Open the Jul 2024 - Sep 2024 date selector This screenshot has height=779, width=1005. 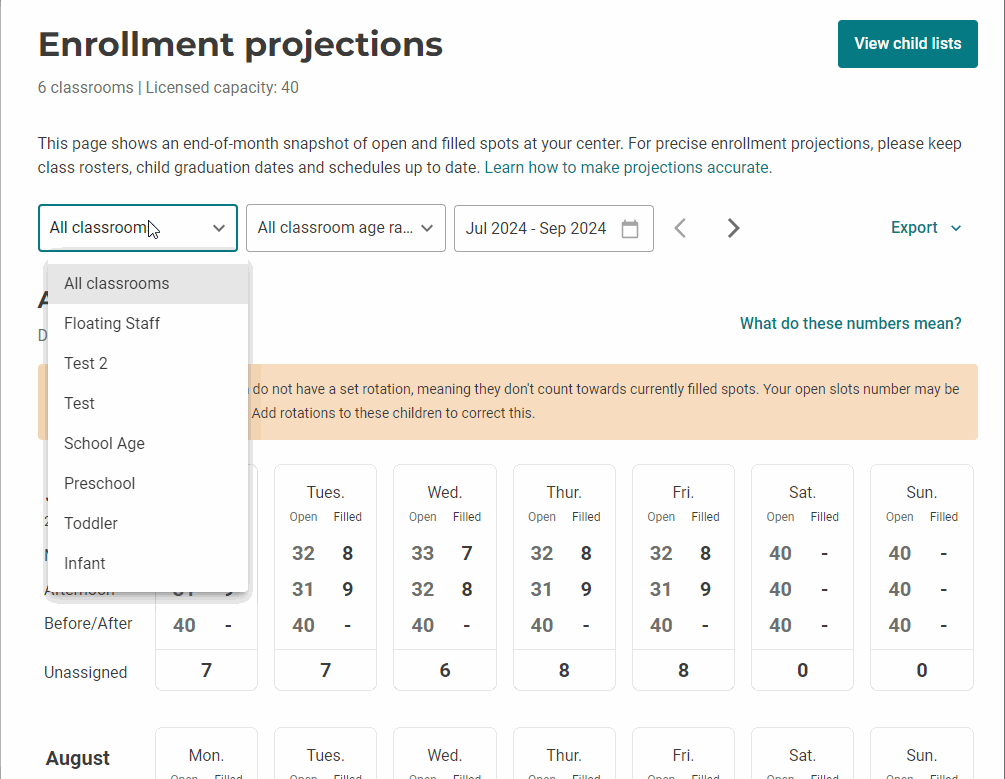click(553, 228)
